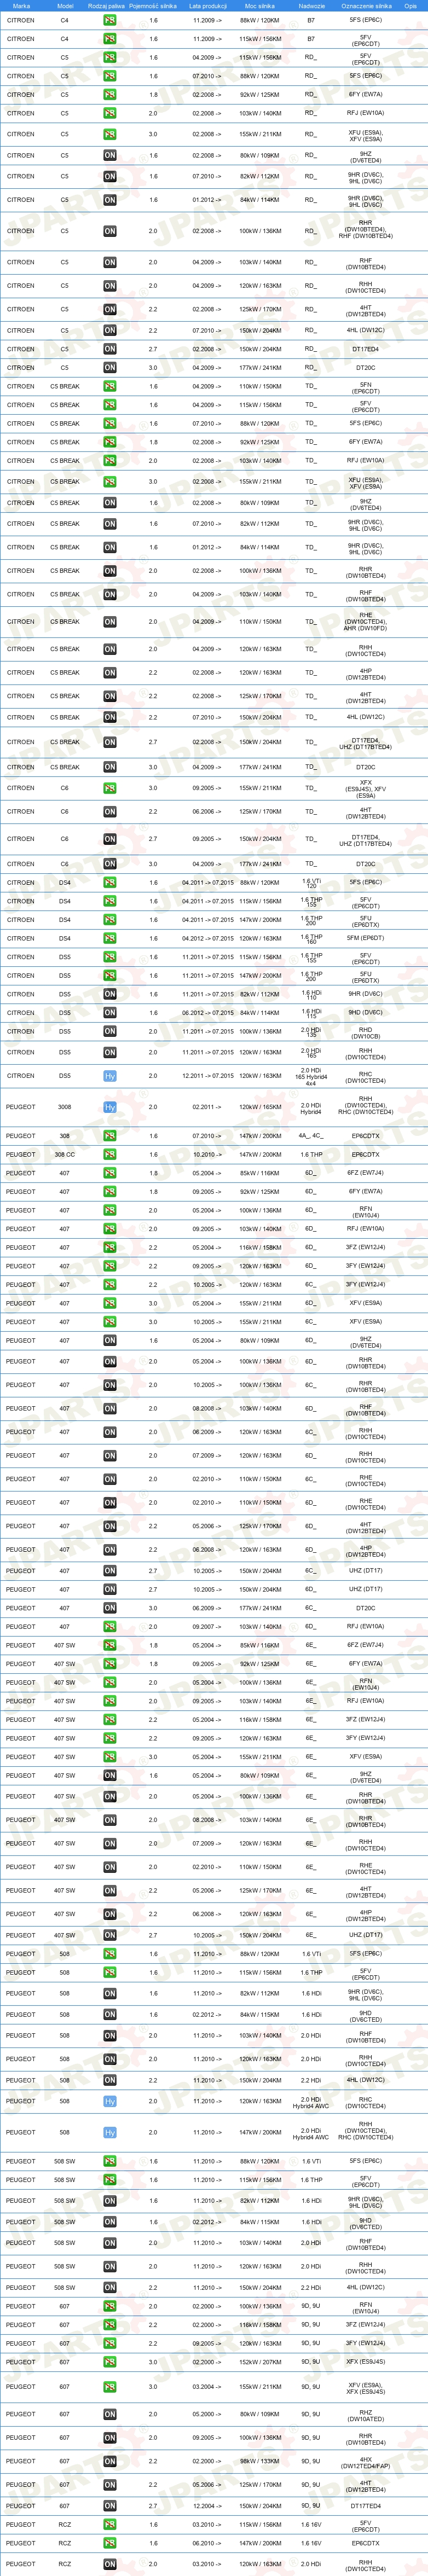Click ON diesel icon in Citroen C6 125kW row

click(110, 812)
